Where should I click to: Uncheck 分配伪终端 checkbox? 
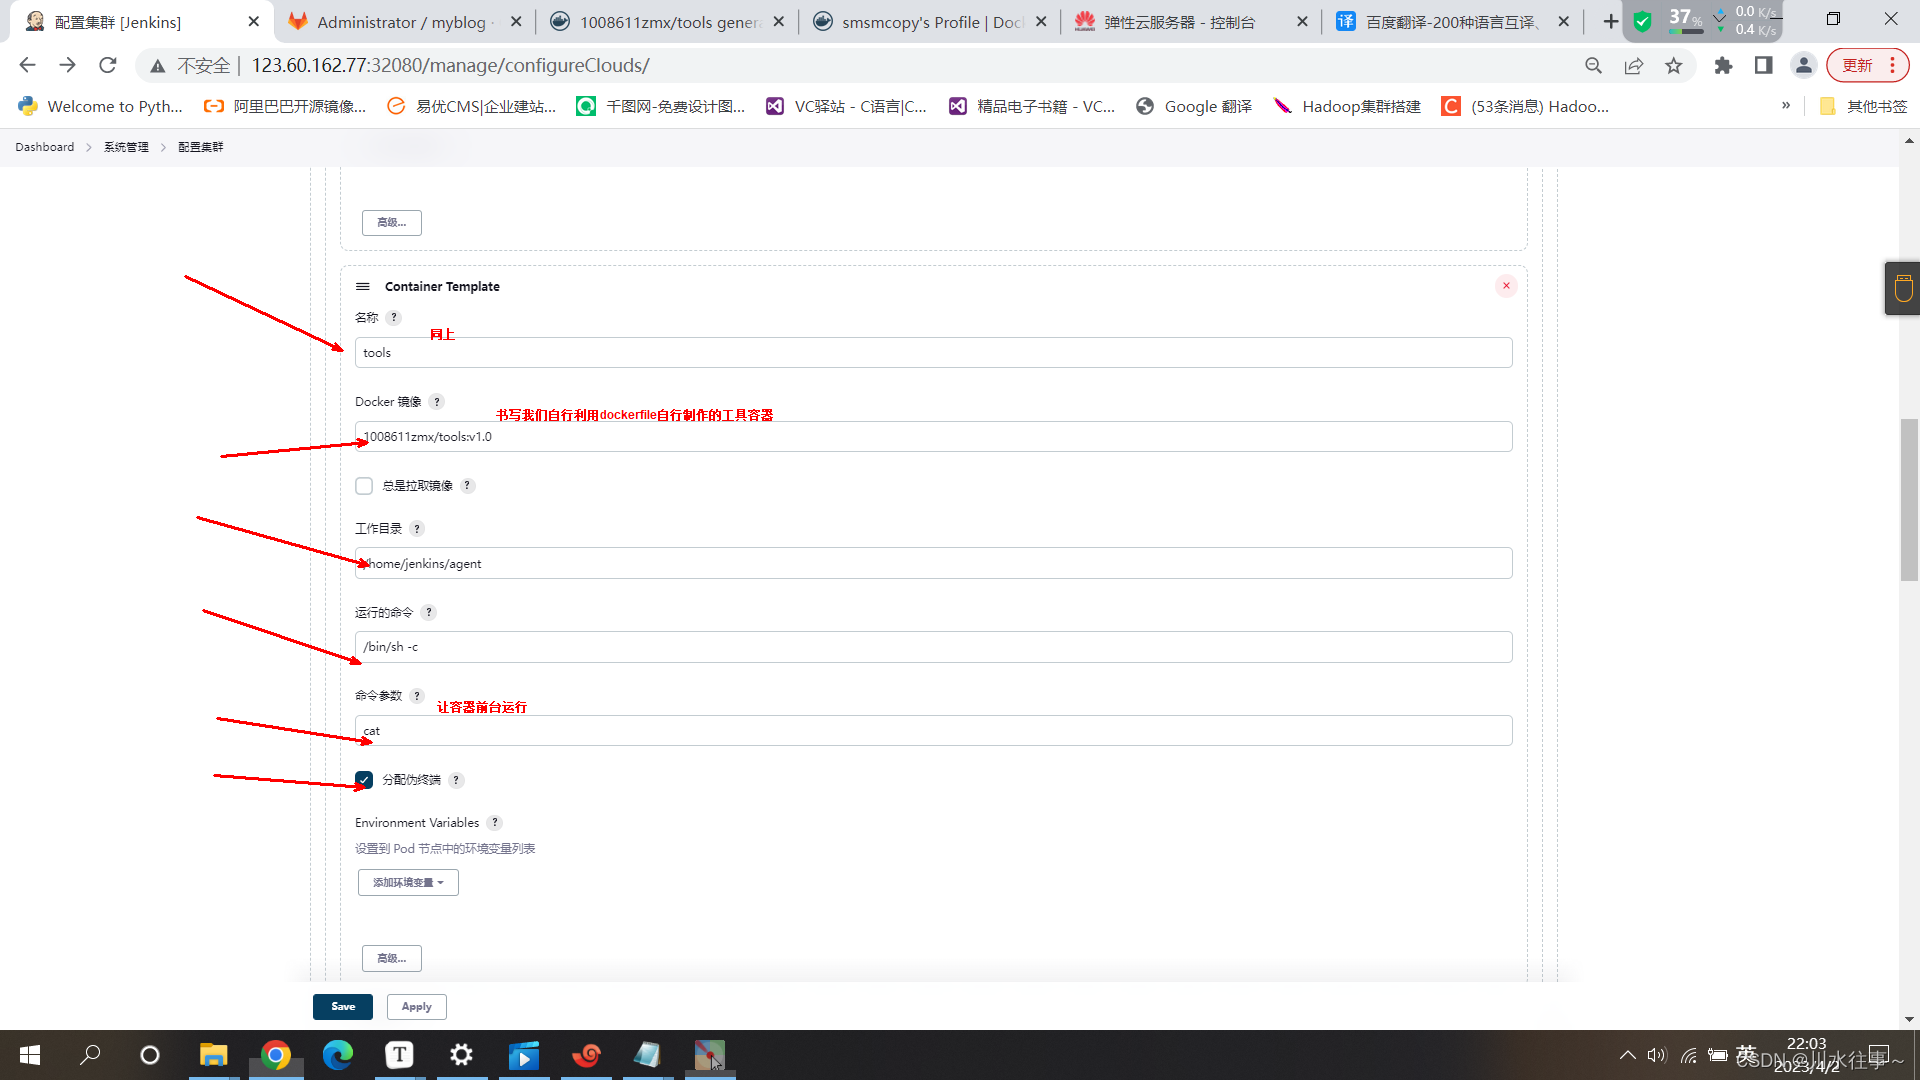coord(364,780)
